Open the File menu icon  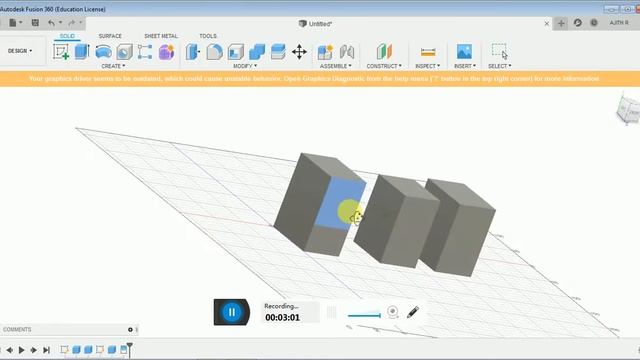[x=13, y=23]
